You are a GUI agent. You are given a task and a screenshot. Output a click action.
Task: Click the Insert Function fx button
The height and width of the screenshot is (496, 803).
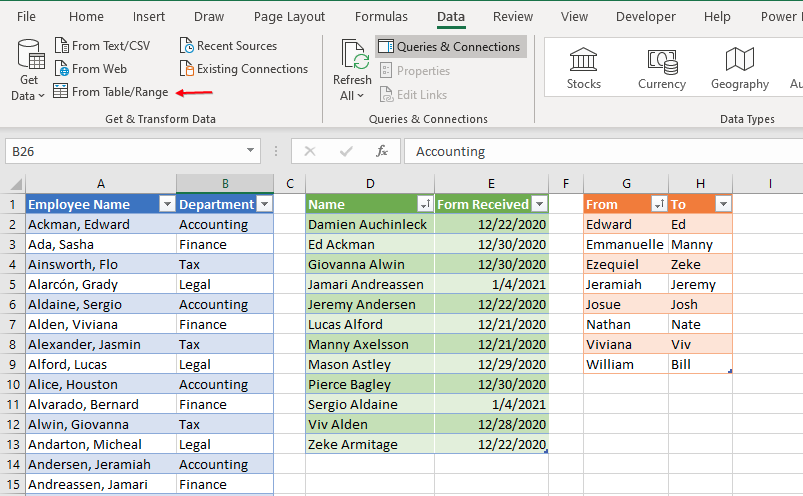pyautogui.click(x=382, y=151)
